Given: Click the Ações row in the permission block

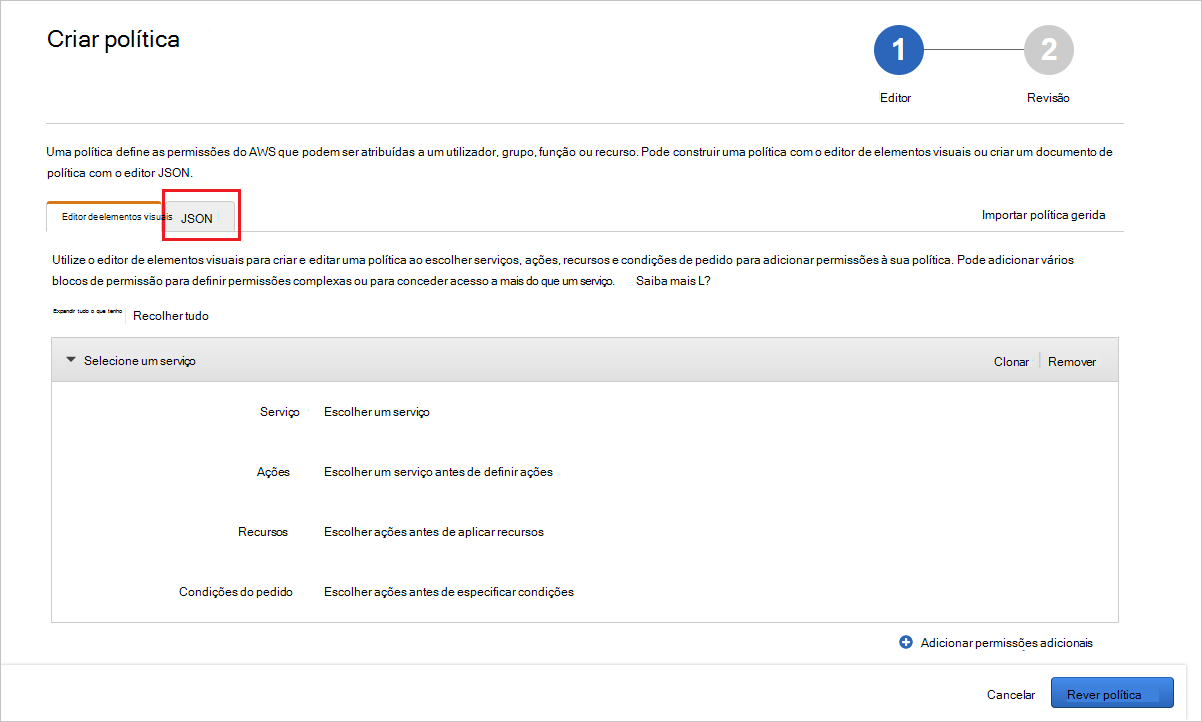Looking at the screenshot, I should (x=273, y=471).
